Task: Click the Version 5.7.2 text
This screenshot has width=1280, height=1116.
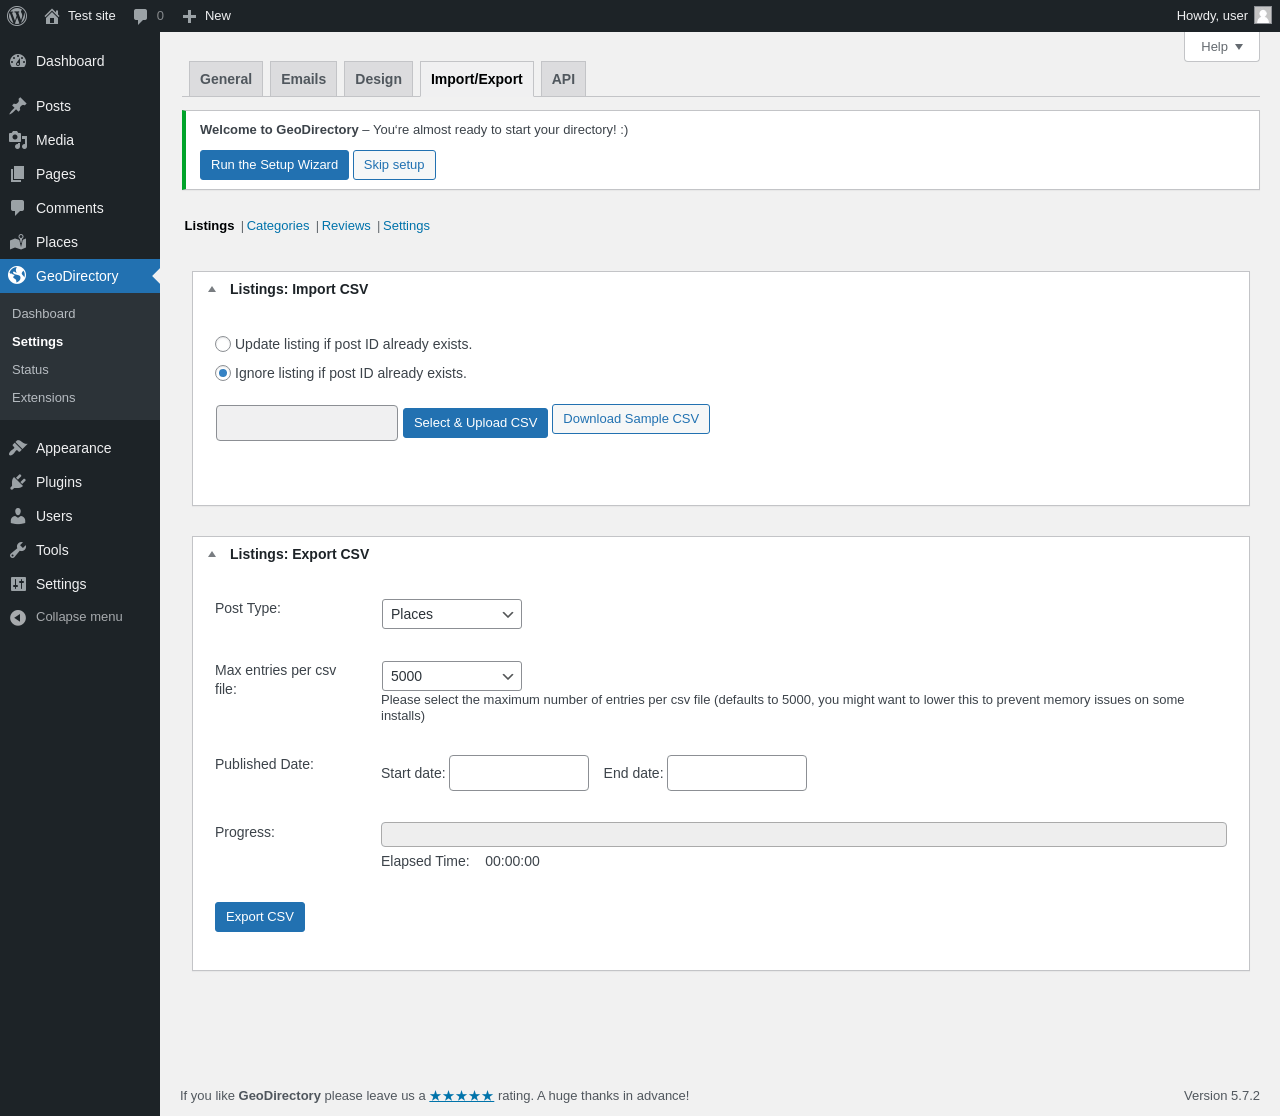Action: [x=1222, y=1096]
